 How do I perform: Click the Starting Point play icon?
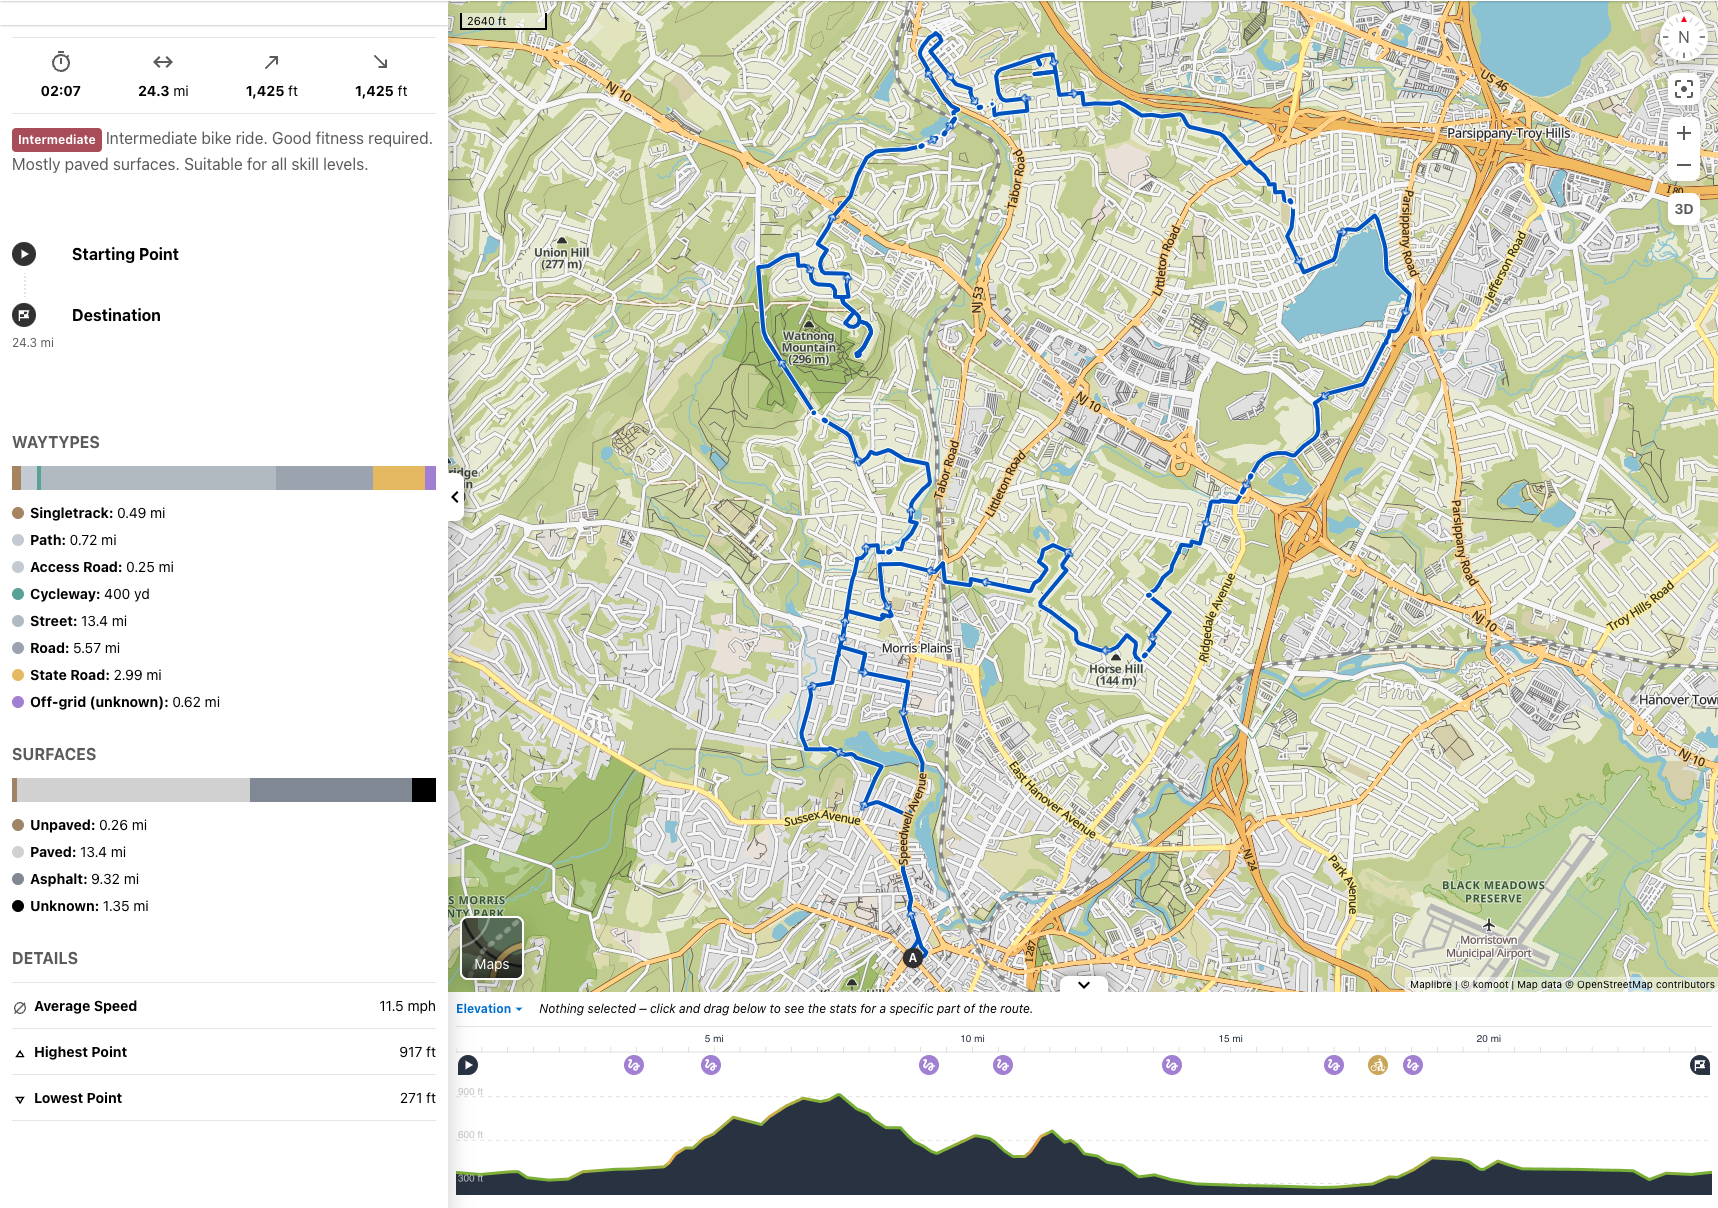[24, 254]
